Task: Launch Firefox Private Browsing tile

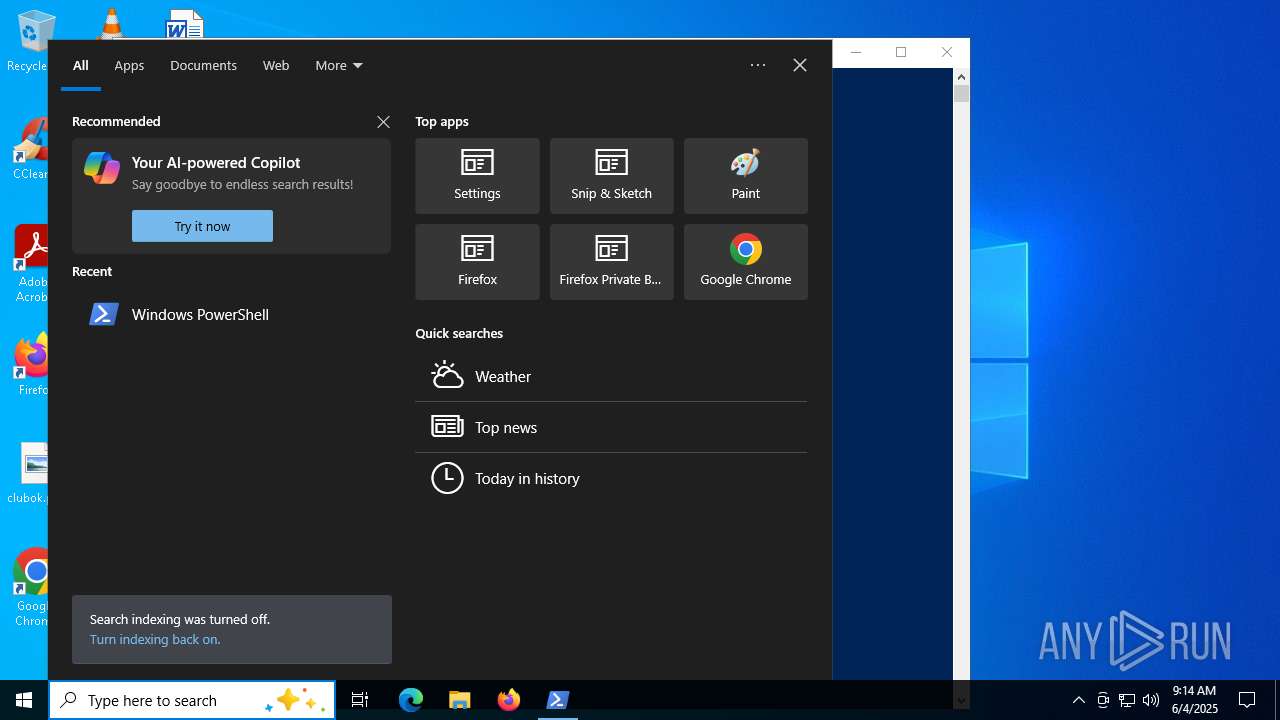Action: click(x=611, y=262)
